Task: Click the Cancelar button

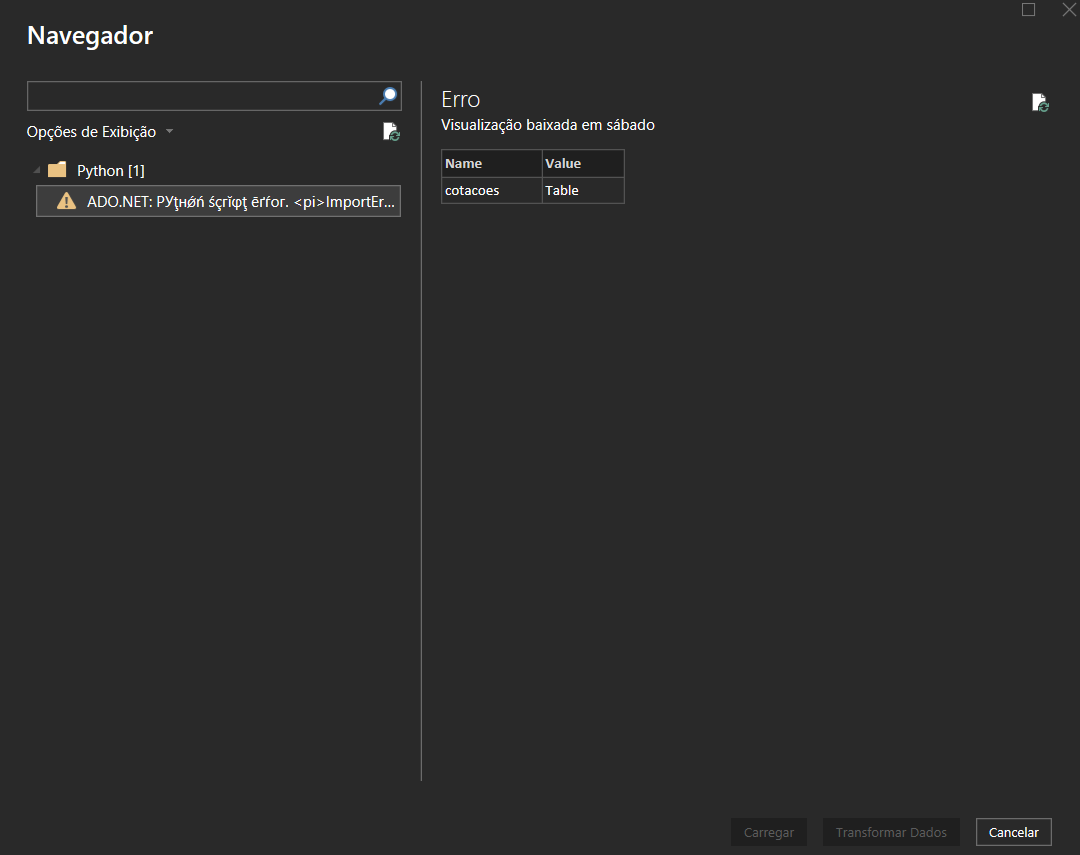Action: coord(1013,832)
